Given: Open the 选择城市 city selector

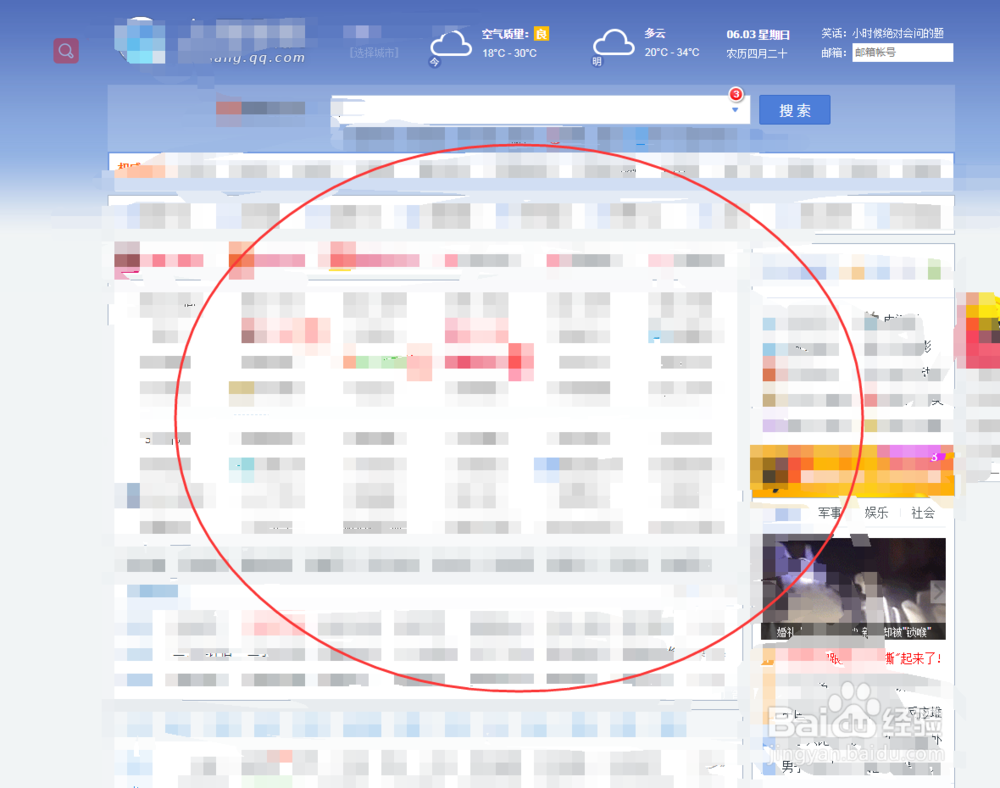Looking at the screenshot, I should [x=374, y=53].
